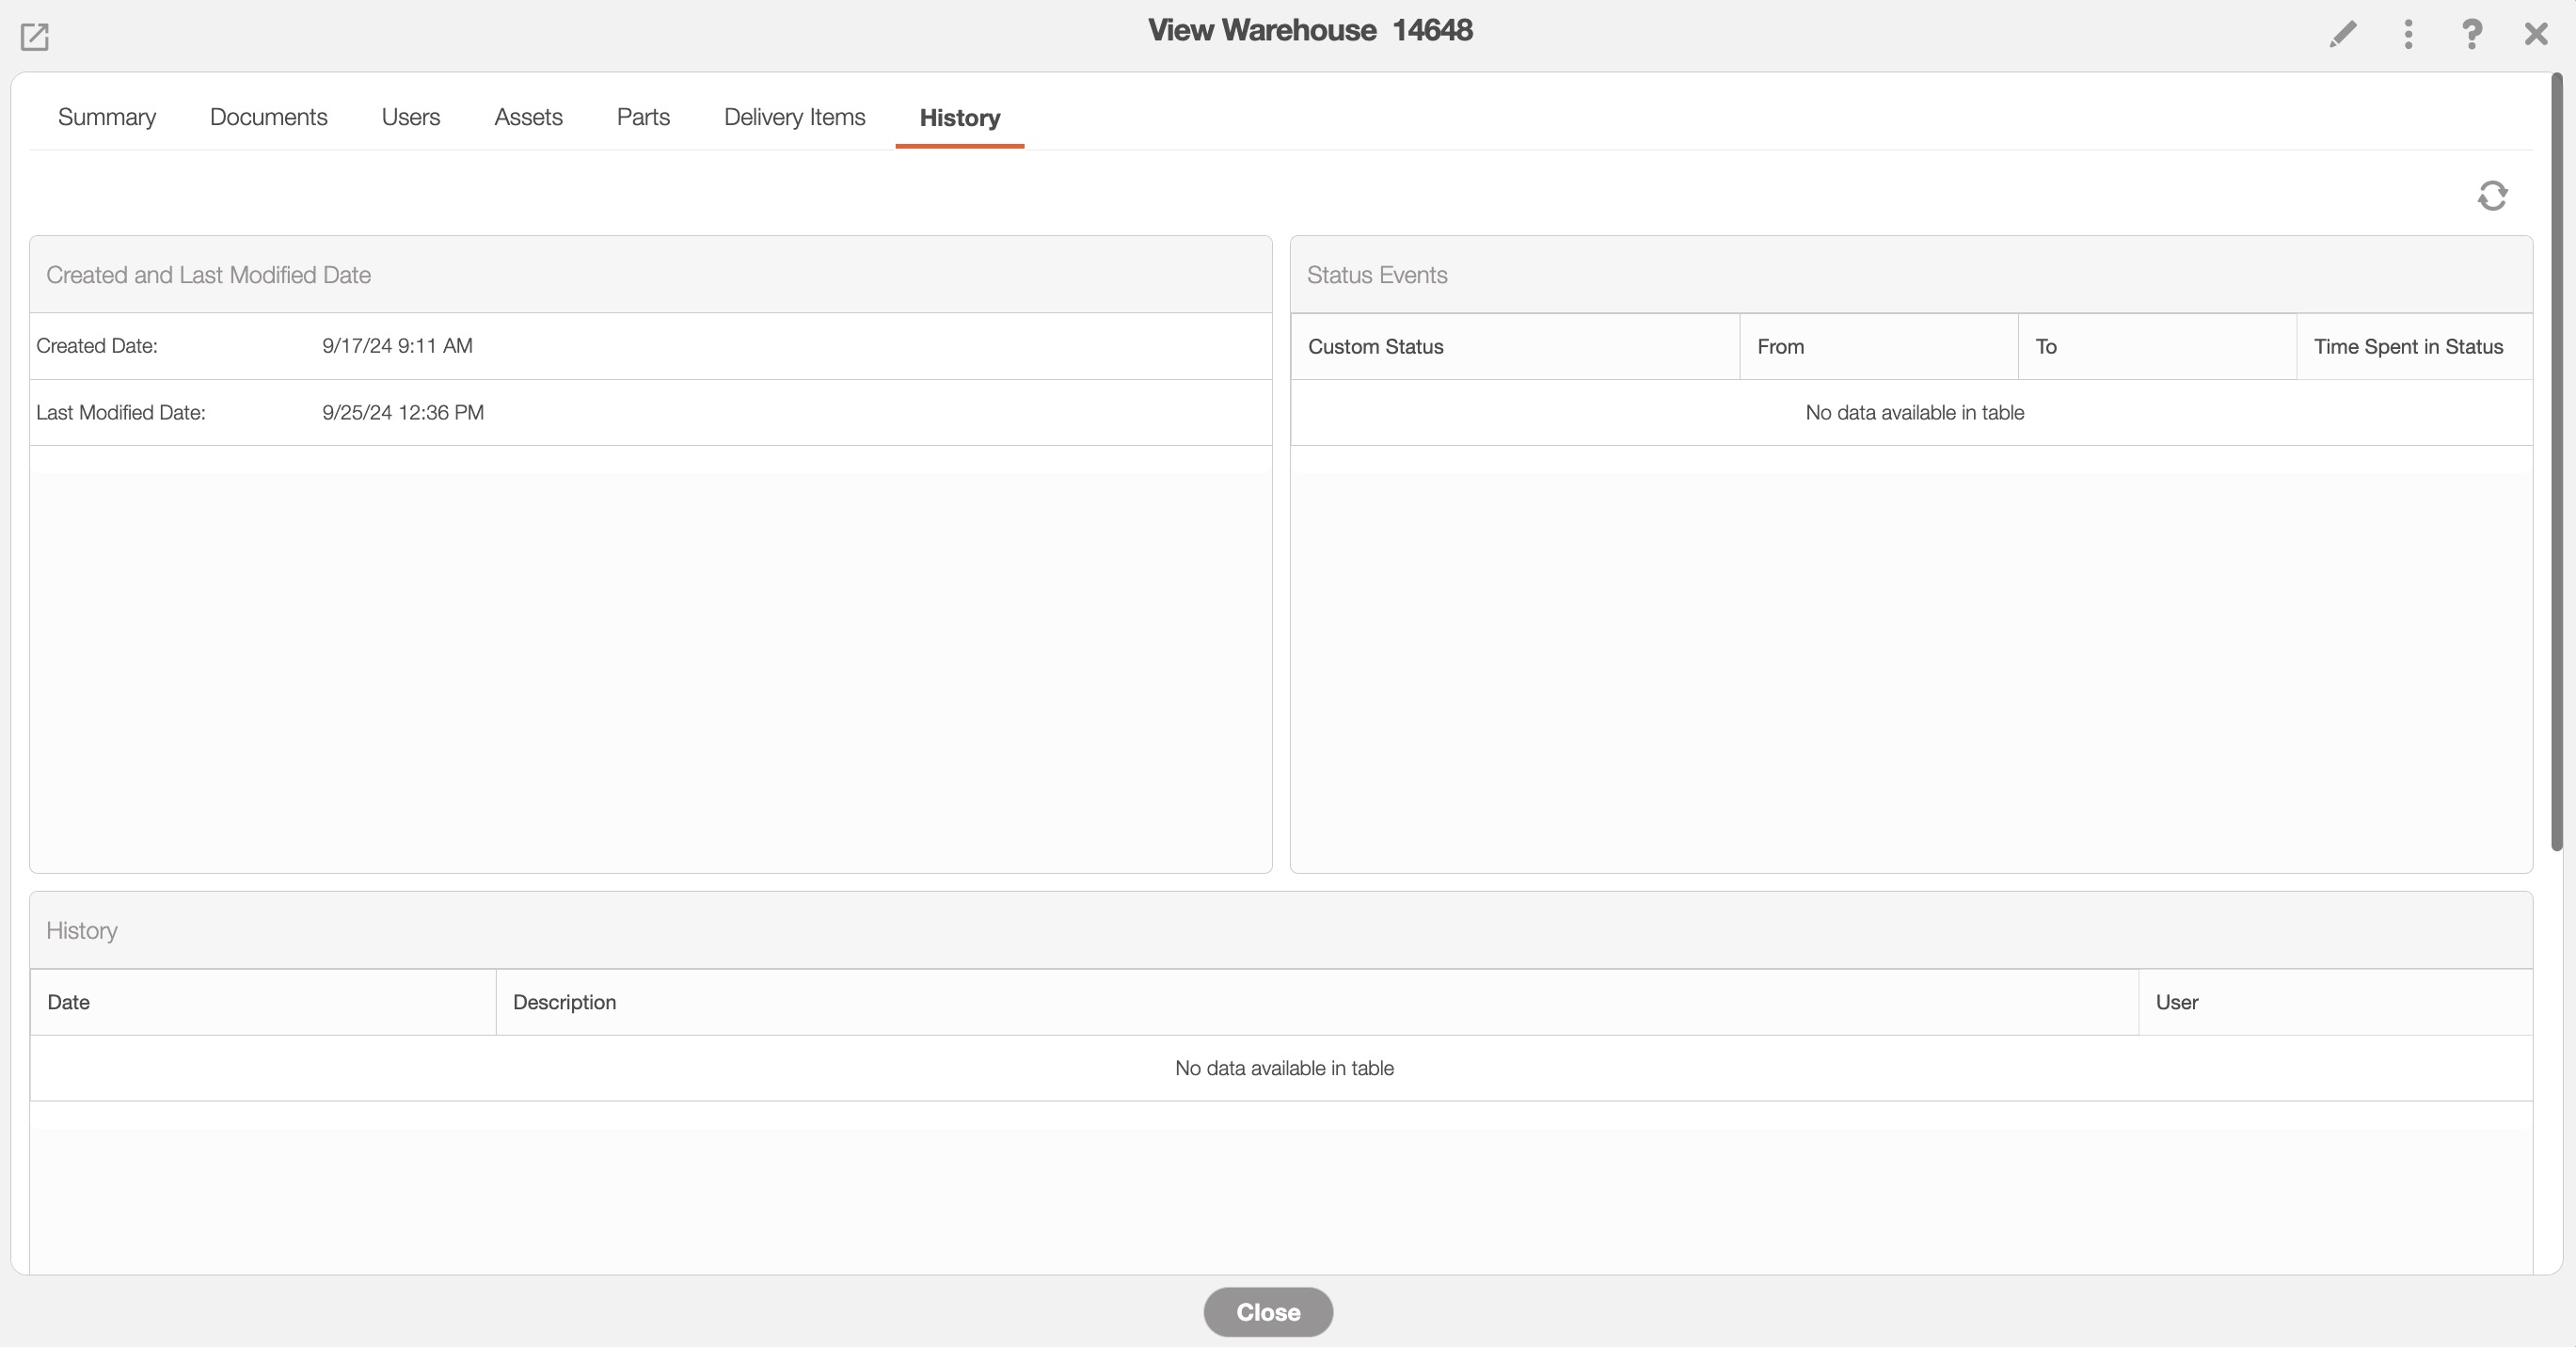Open the Documents tab

268,117
